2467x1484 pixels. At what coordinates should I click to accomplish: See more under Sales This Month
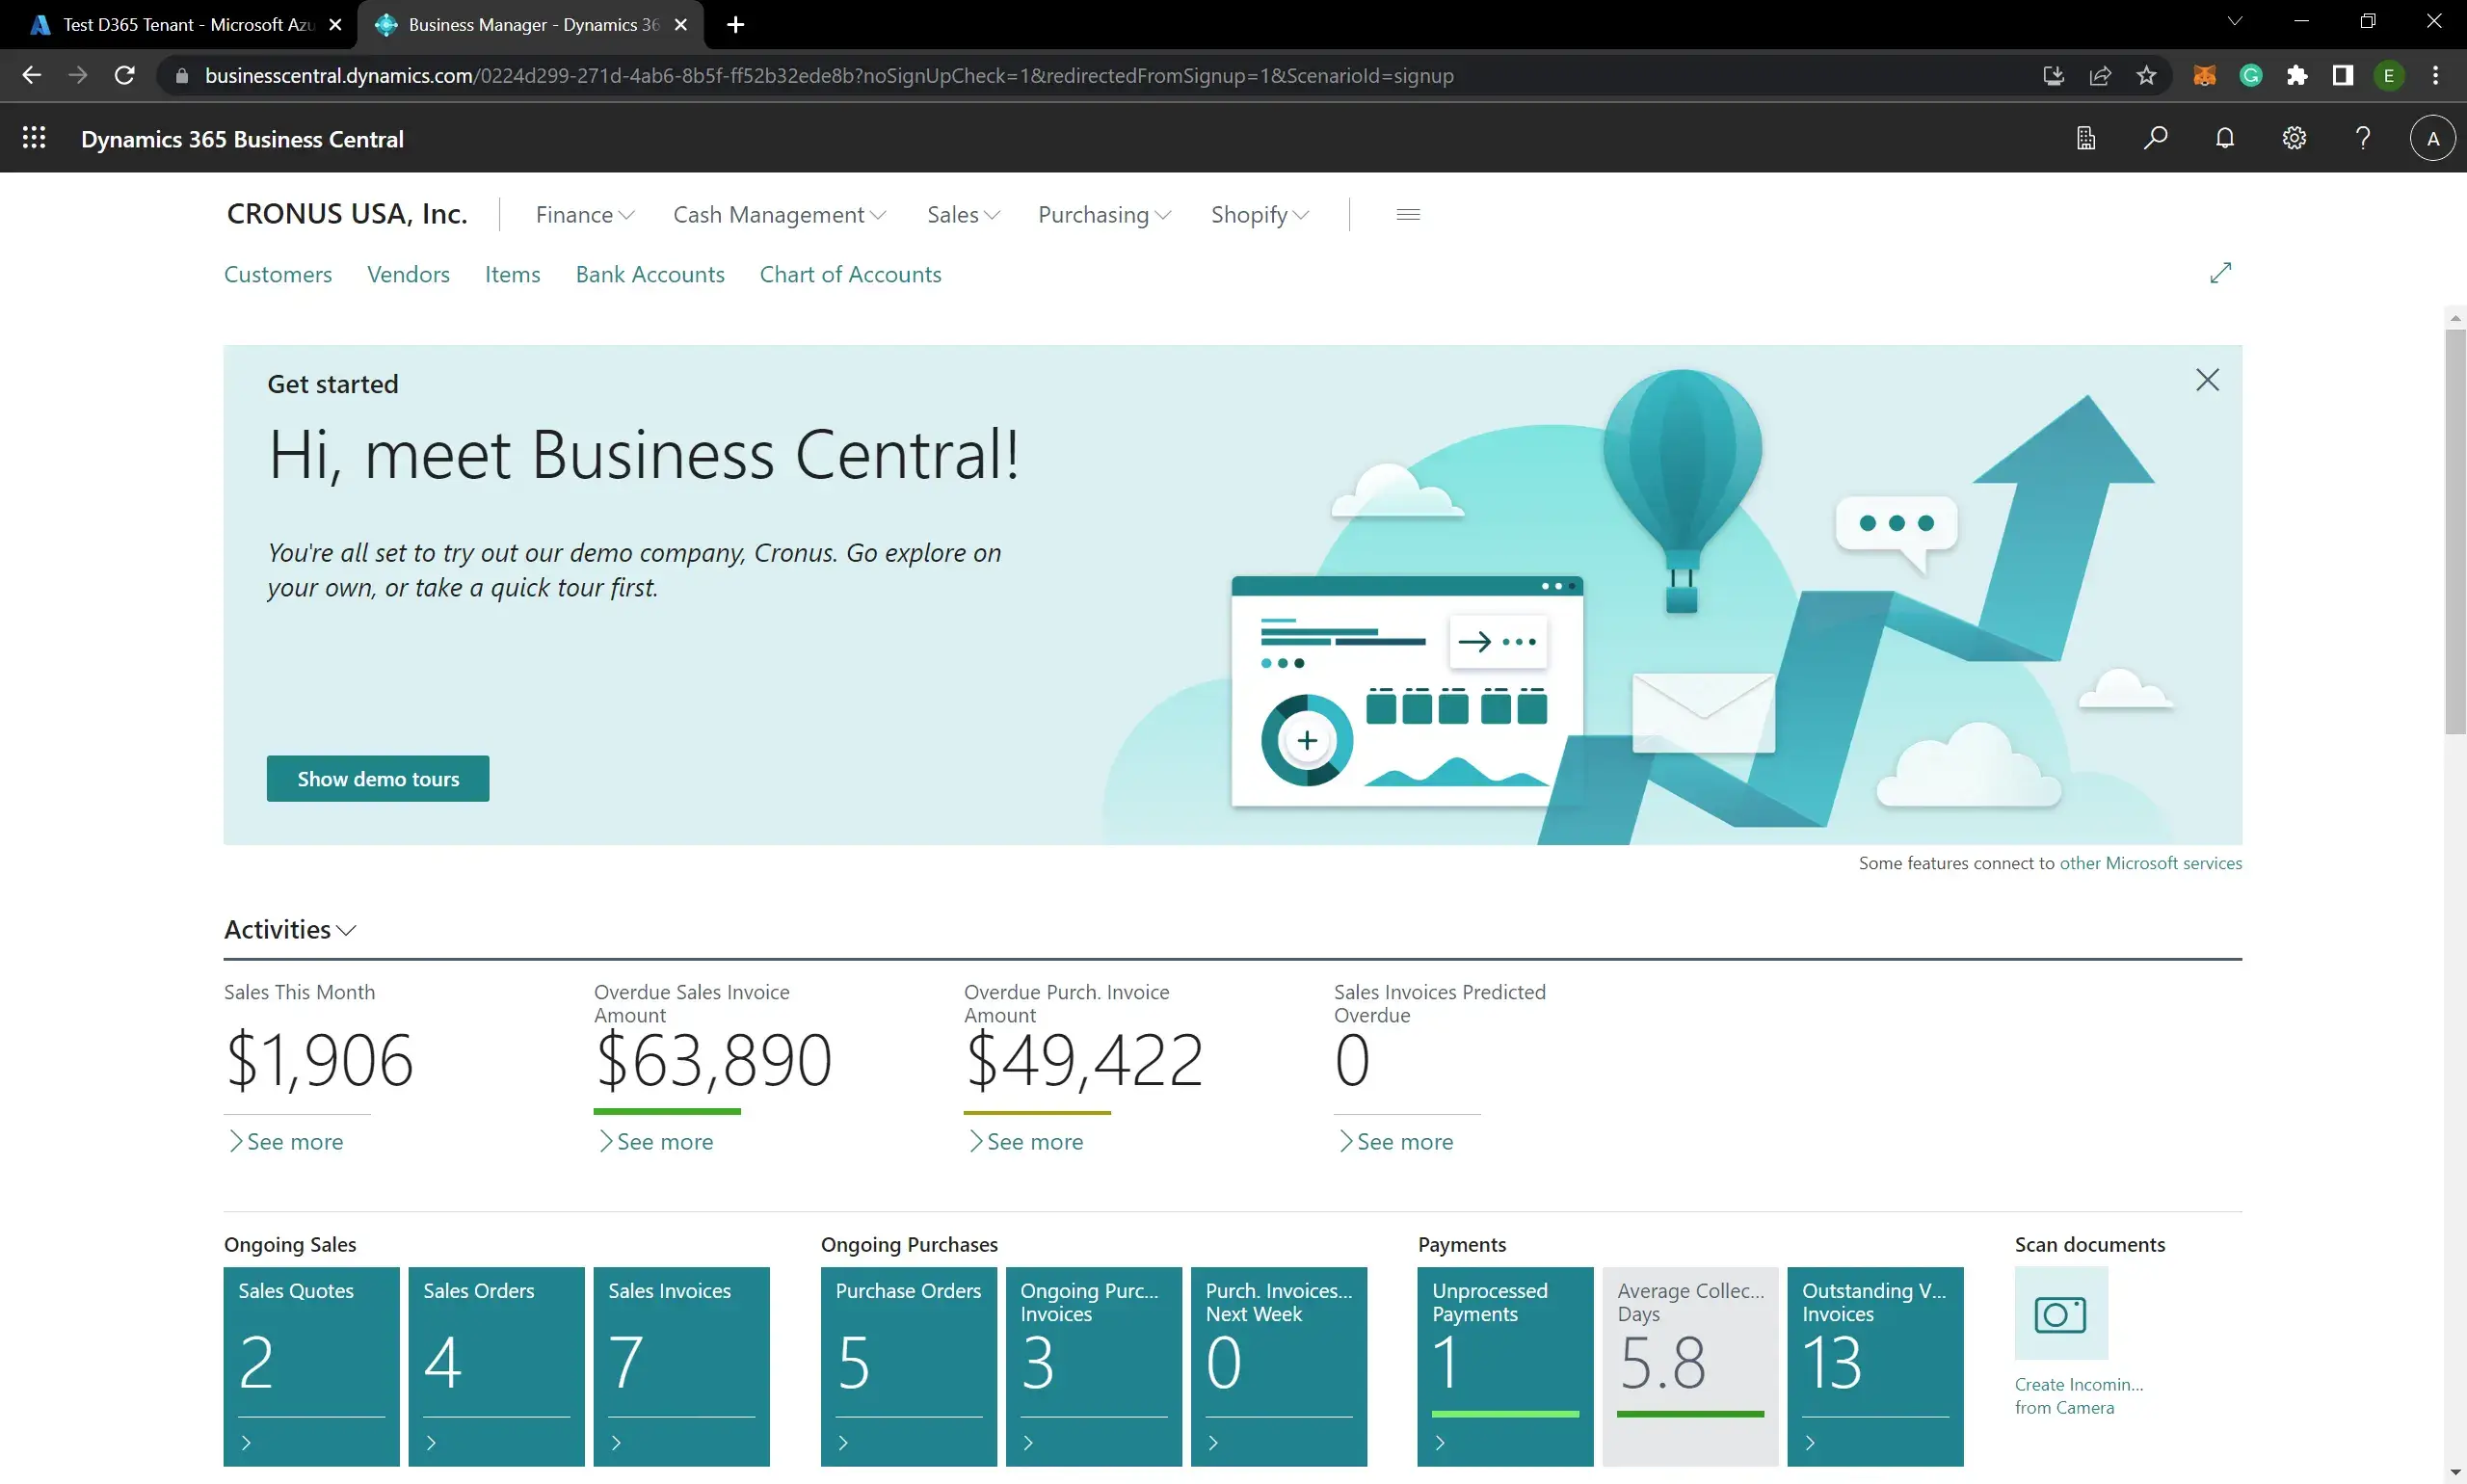pyautogui.click(x=286, y=1141)
